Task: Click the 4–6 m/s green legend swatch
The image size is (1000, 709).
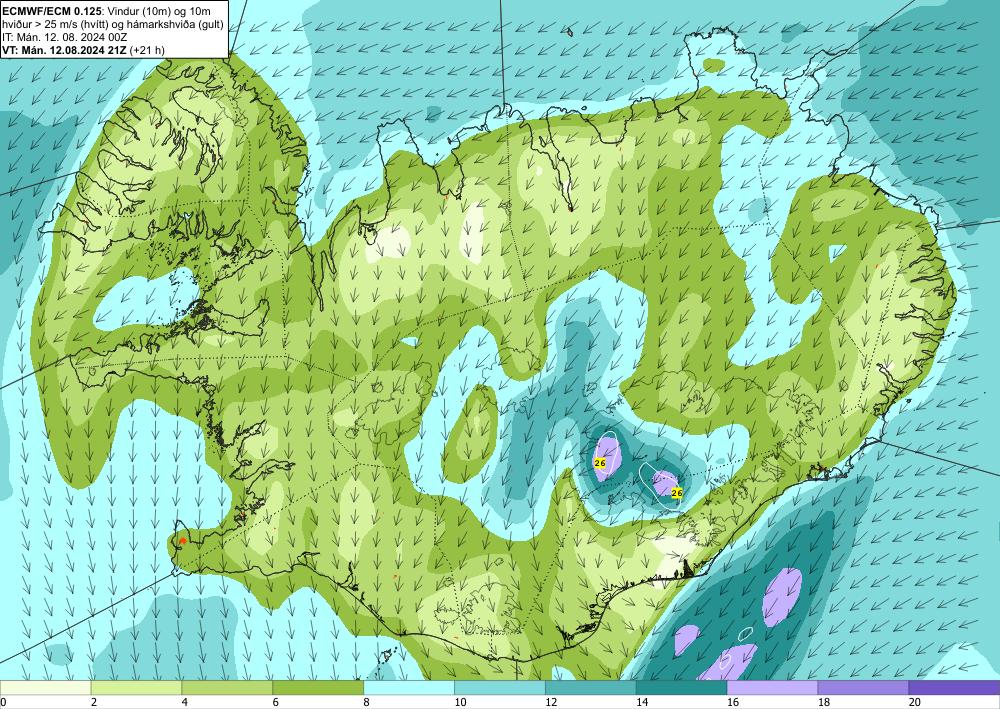Action: (x=227, y=688)
